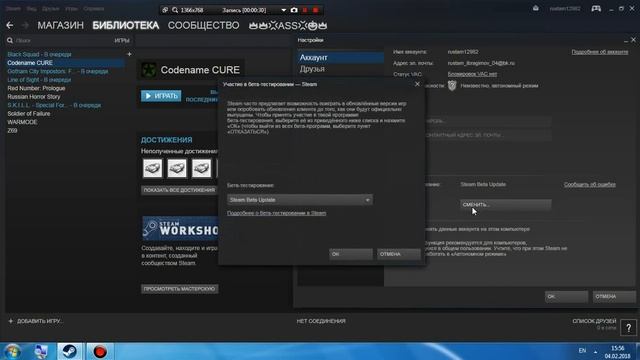This screenshot has height=360, width=640.
Task: Select WARMODE in the games list
Action: [x=22, y=122]
